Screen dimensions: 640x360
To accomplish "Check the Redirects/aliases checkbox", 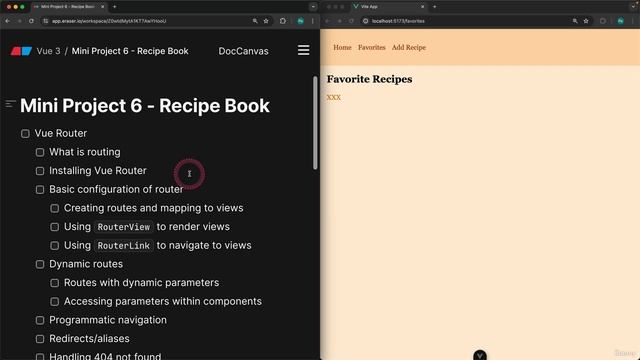I will (40, 339).
